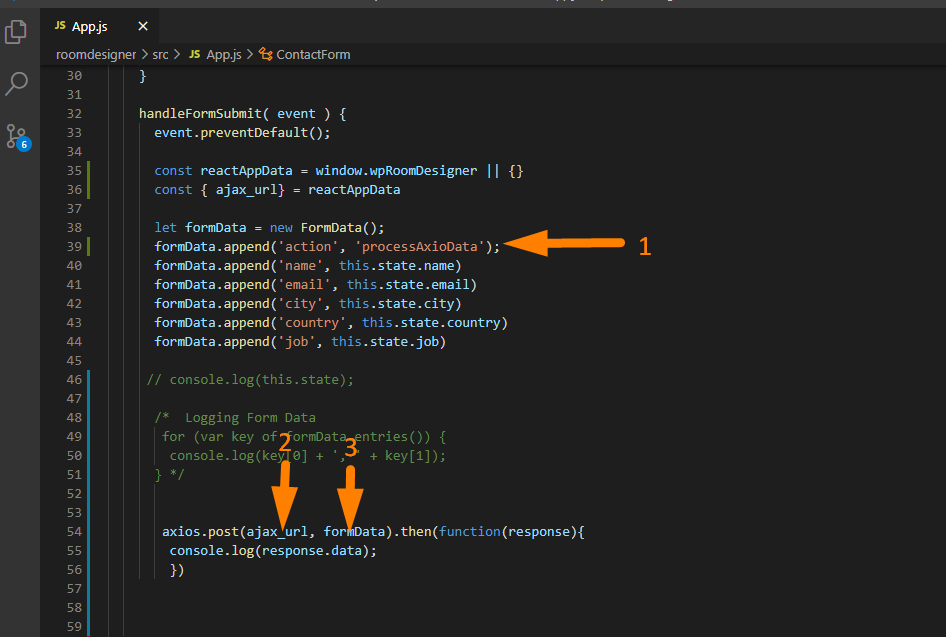Image resolution: width=946 pixels, height=637 pixels.
Task: Click the ContactForm class icon in breadcrumb
Action: (265, 54)
